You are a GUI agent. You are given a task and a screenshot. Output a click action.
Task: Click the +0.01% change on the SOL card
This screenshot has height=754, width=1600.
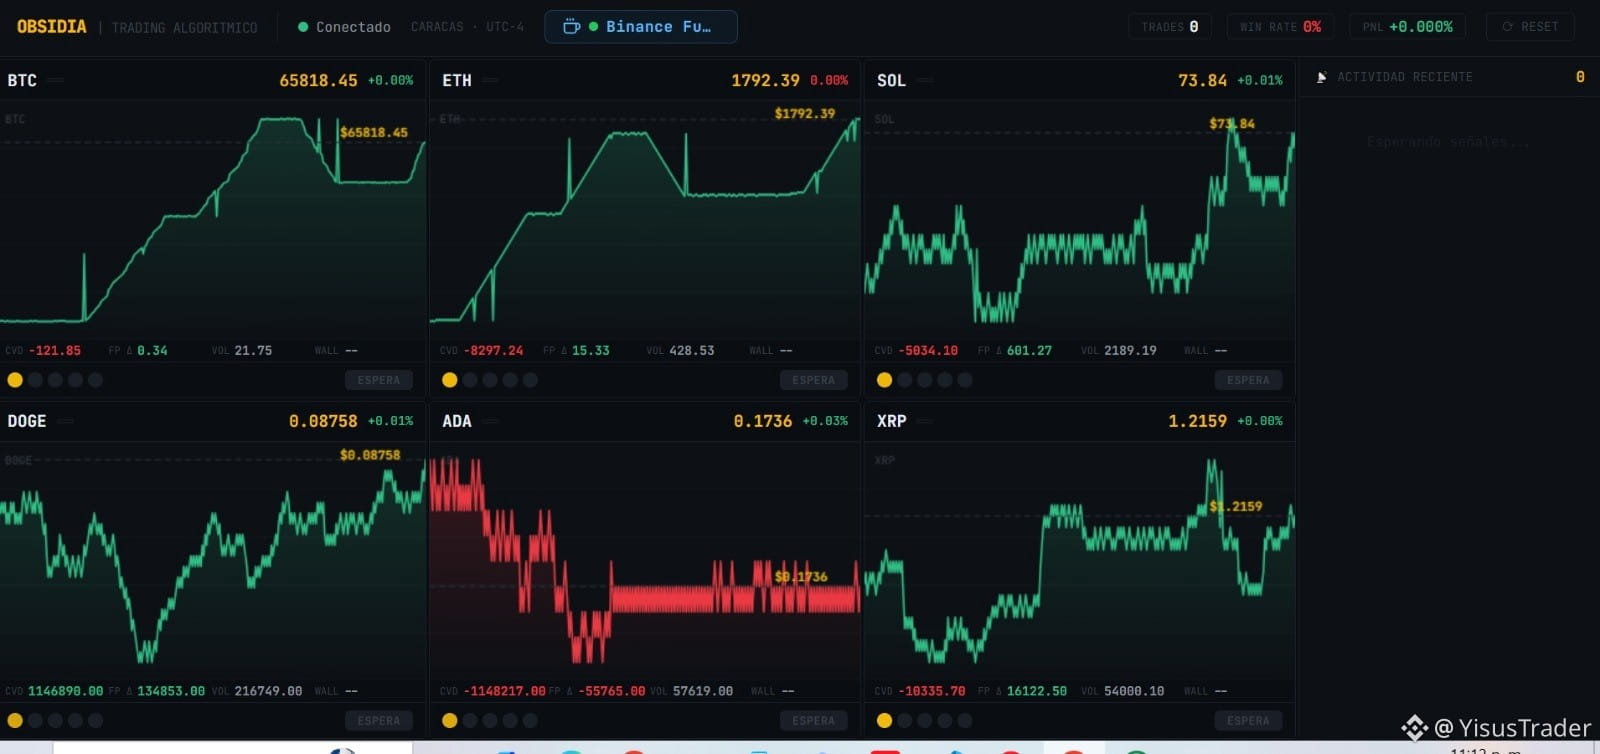point(1260,80)
